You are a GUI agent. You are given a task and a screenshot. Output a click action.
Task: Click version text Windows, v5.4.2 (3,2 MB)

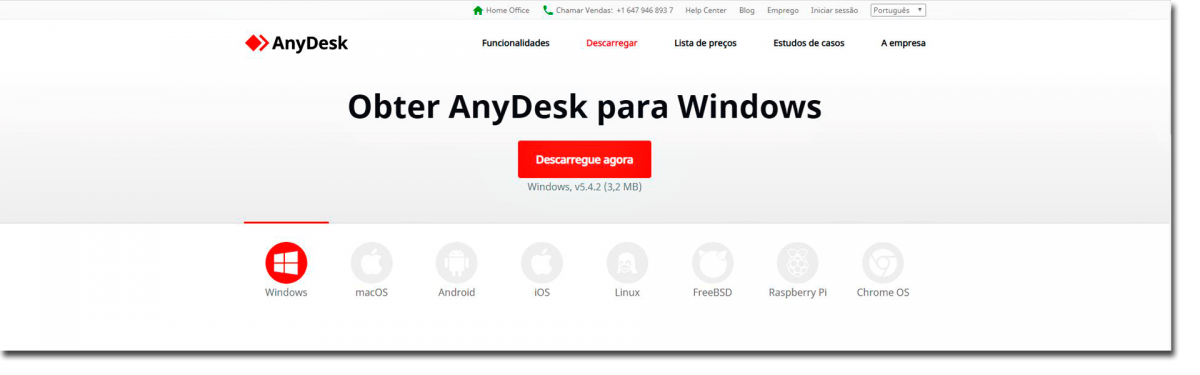click(x=584, y=187)
